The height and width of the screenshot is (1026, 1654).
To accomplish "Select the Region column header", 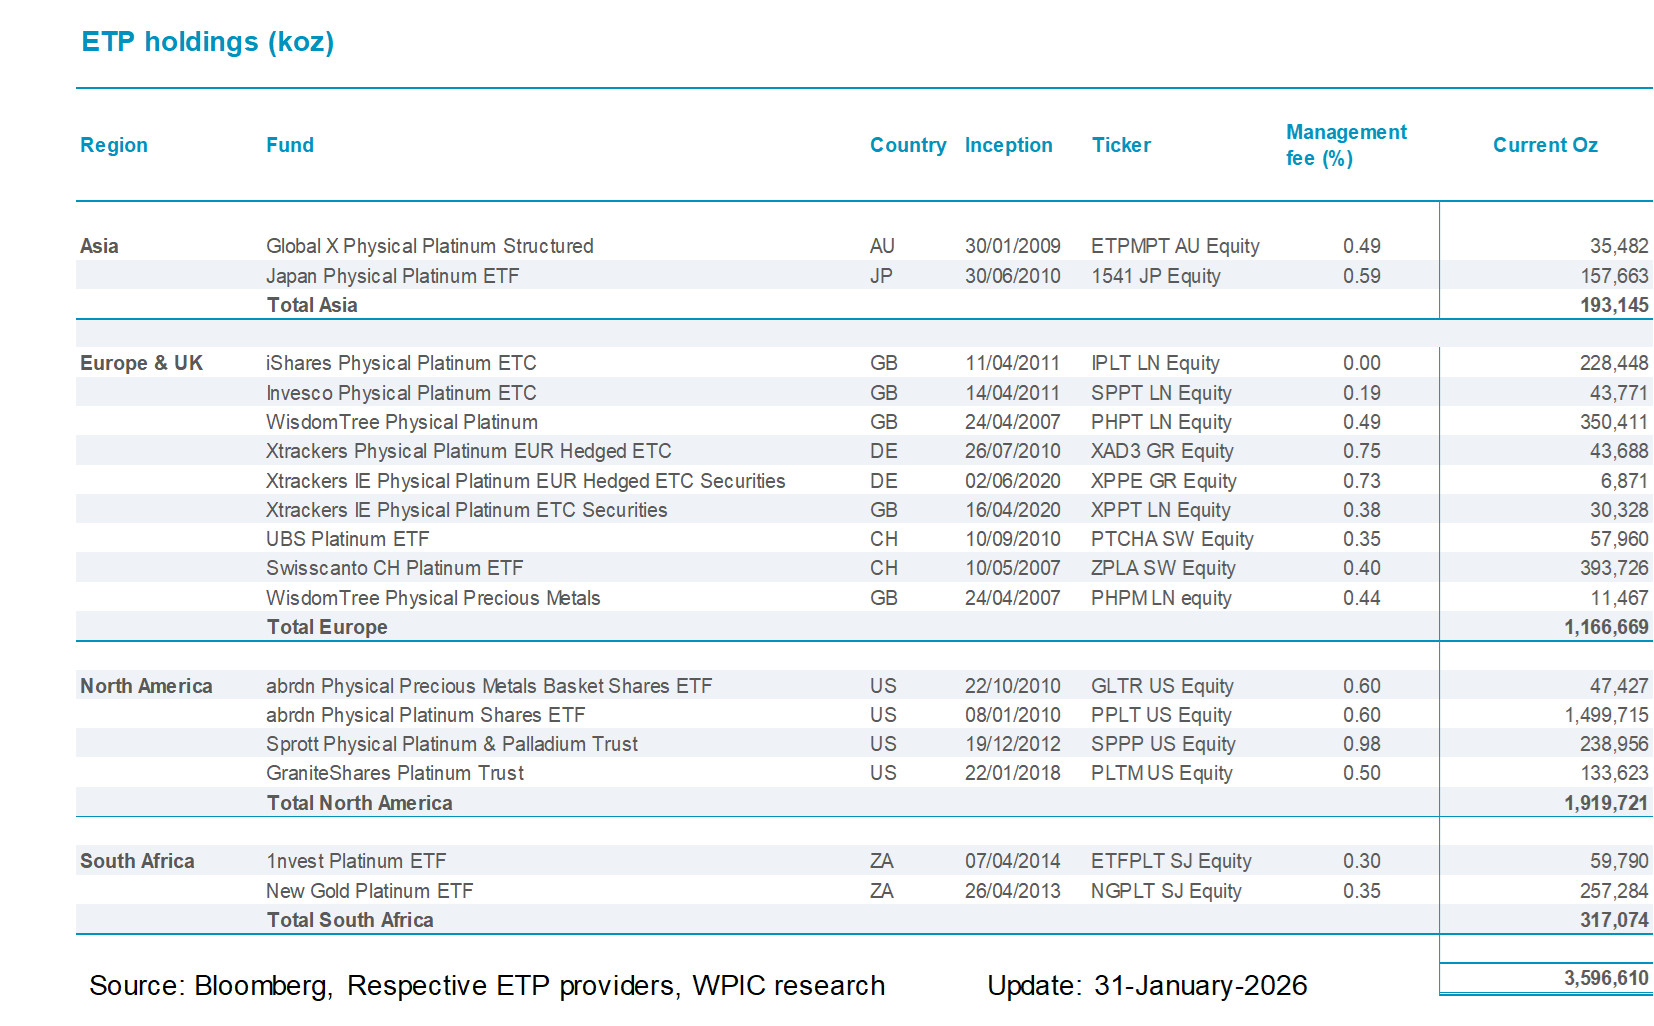I will pyautogui.click(x=114, y=145).
